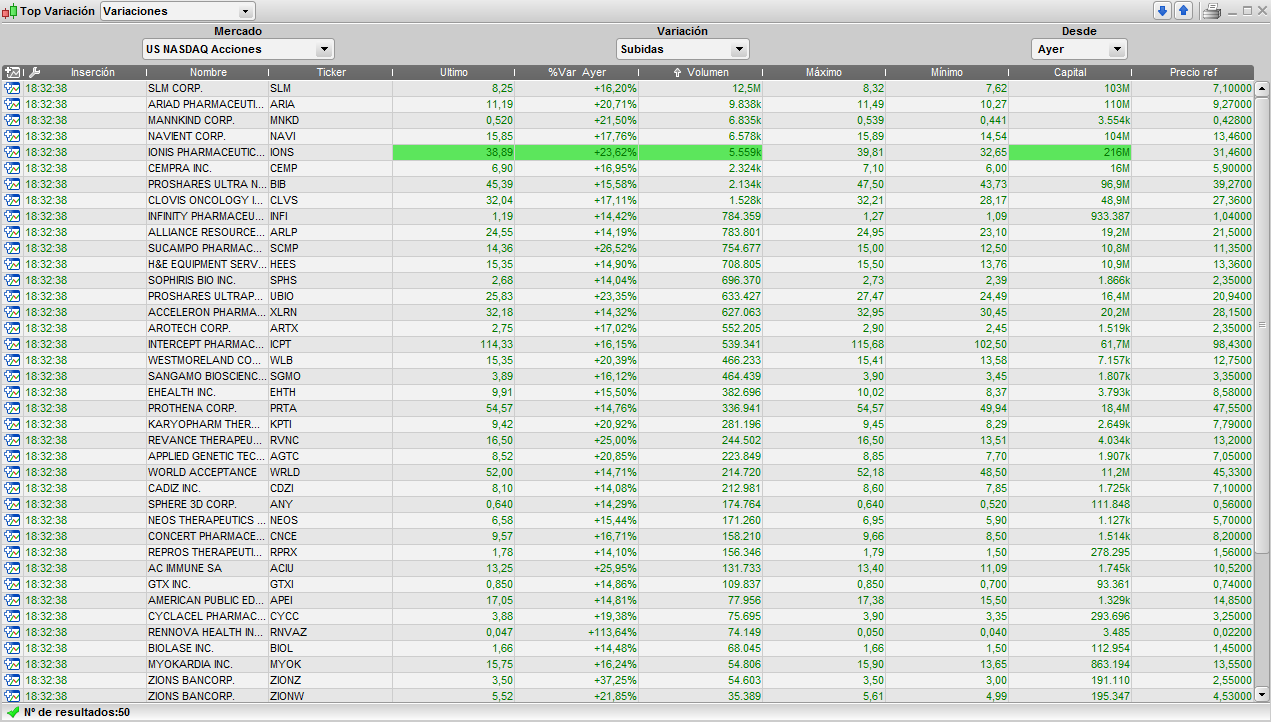
Task: Click the wrench settings icon in header
Action: click(x=33, y=72)
